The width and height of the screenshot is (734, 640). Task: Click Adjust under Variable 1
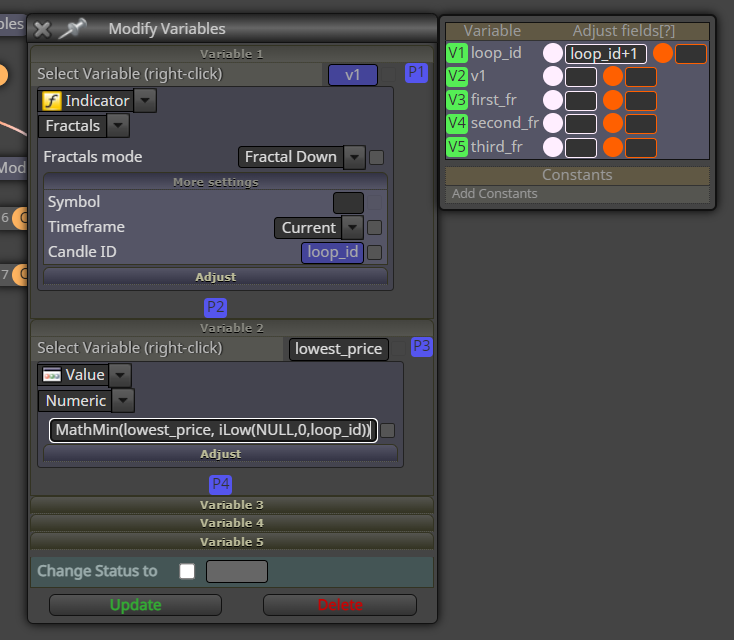click(x=215, y=277)
